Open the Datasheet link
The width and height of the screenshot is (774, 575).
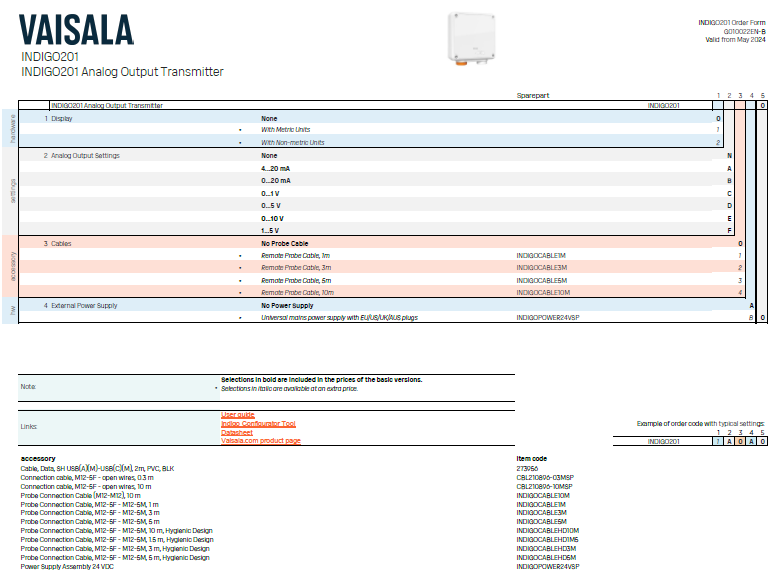coord(237,432)
